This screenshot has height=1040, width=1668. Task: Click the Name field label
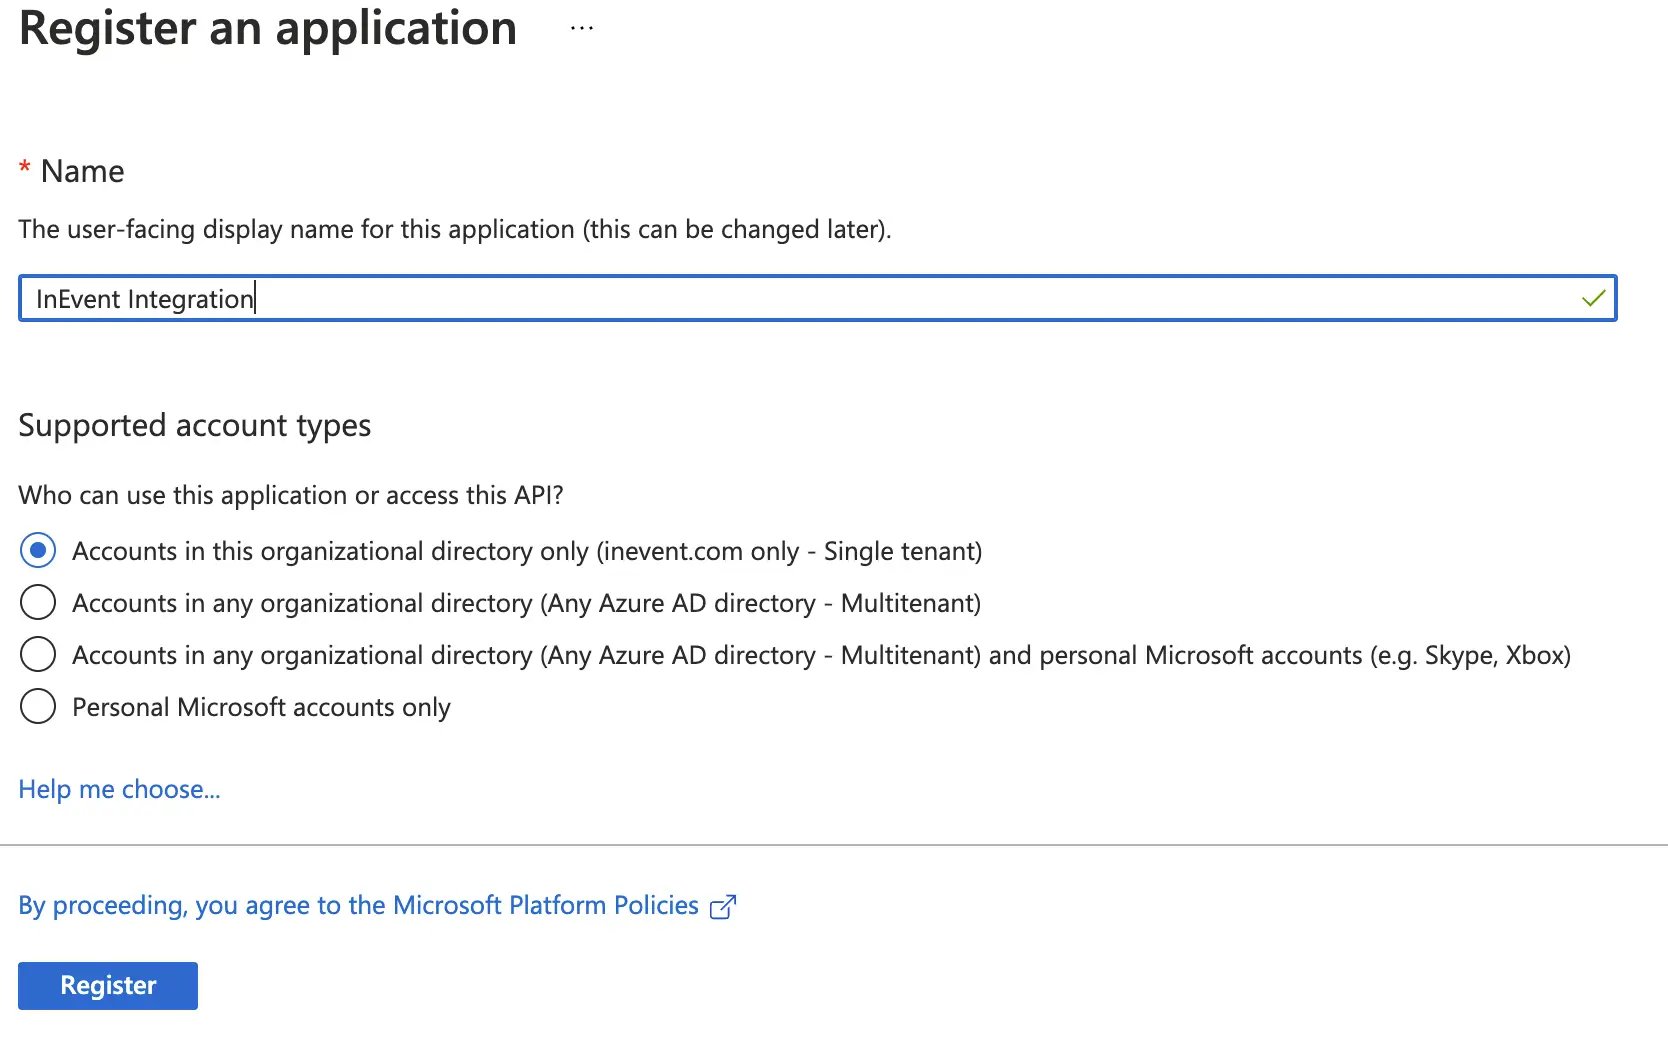click(x=82, y=171)
